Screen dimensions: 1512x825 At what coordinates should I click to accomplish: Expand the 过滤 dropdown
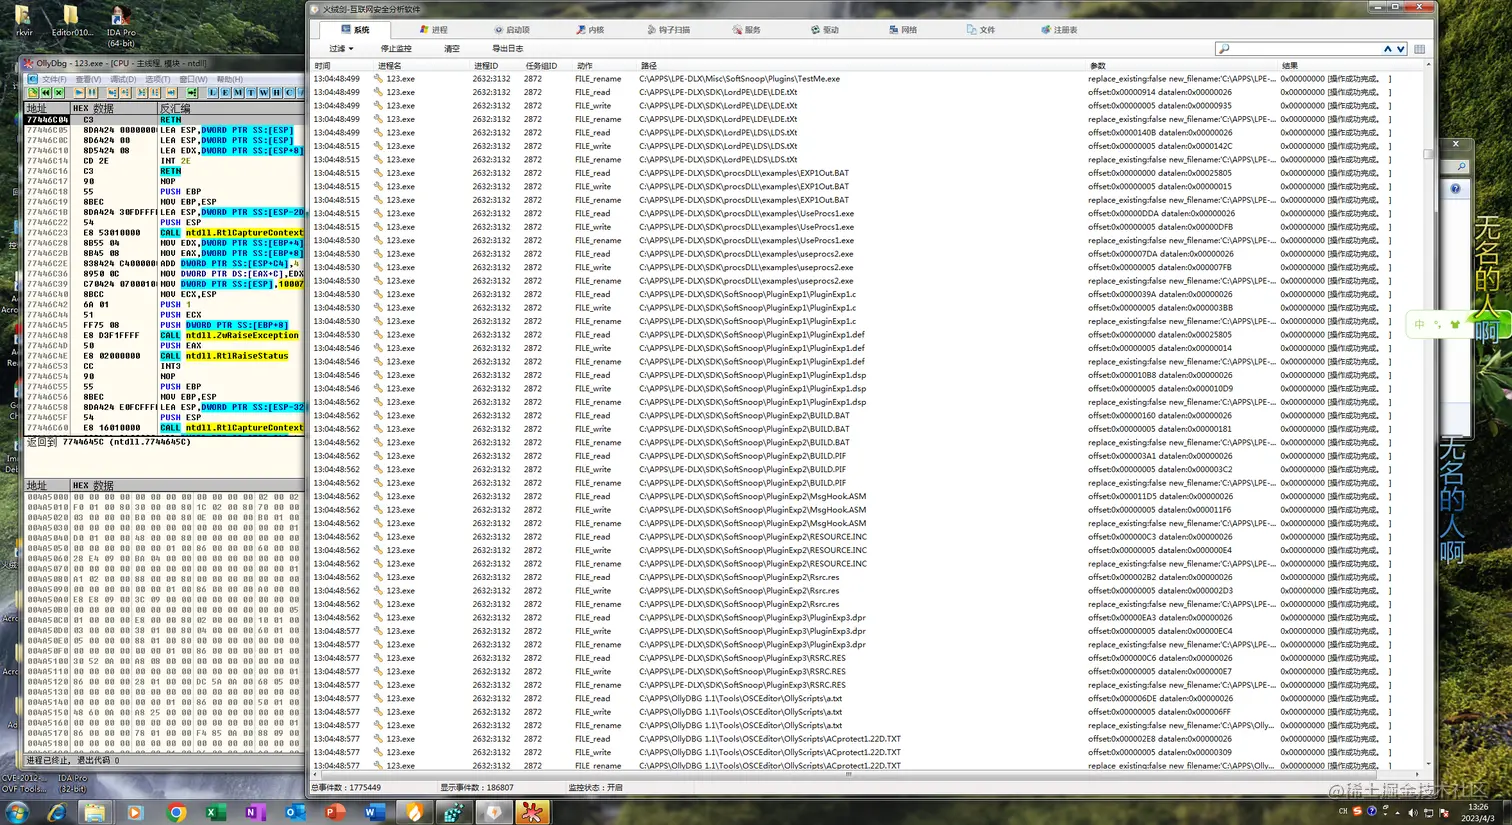point(341,48)
